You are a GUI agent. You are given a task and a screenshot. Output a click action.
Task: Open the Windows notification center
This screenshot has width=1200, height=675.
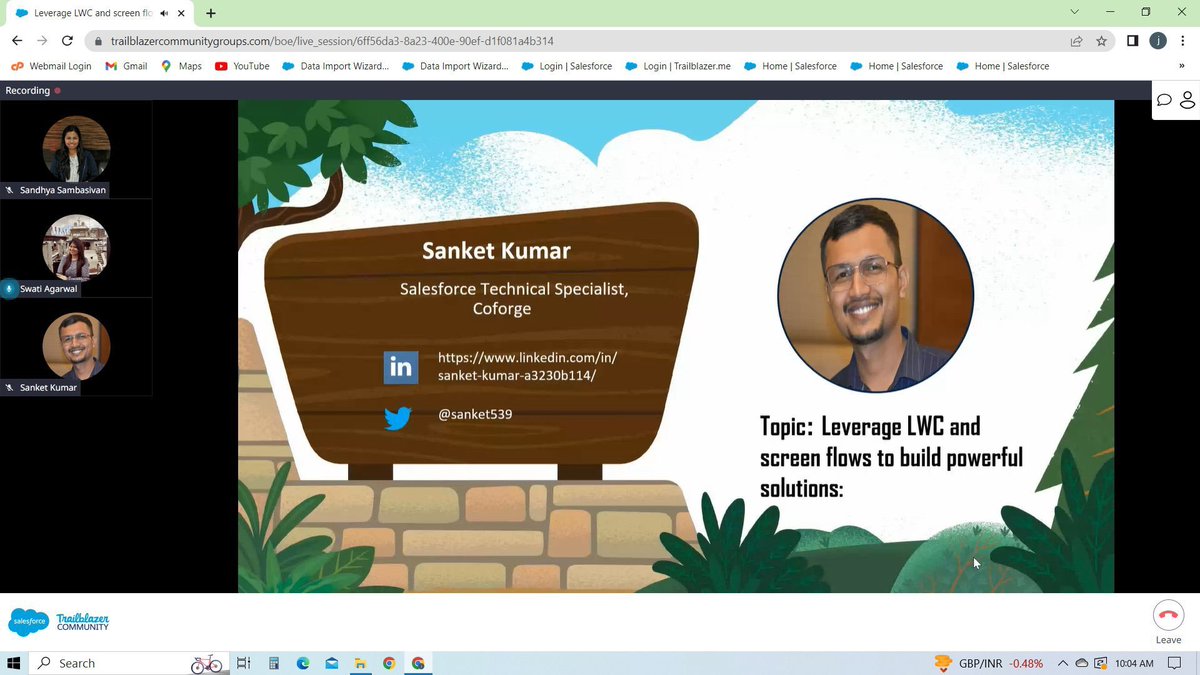pos(1175,663)
